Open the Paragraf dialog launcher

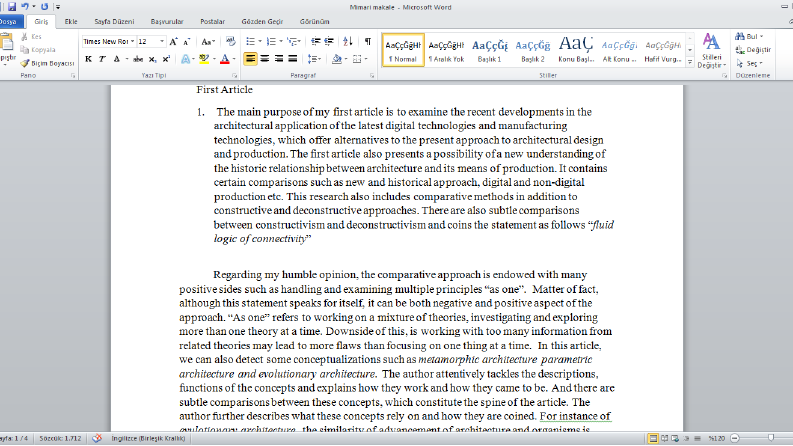coord(372,75)
